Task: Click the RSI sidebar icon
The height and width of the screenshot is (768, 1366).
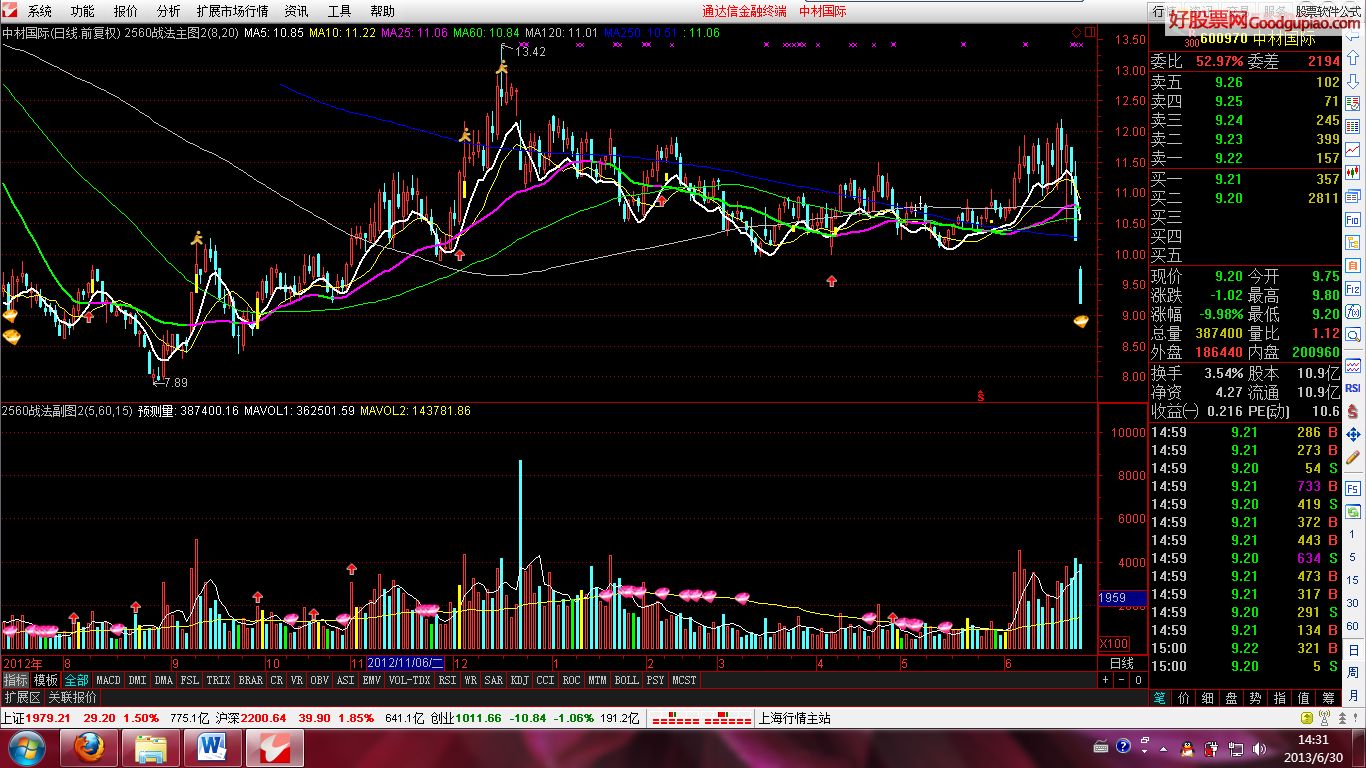Action: pyautogui.click(x=1353, y=388)
